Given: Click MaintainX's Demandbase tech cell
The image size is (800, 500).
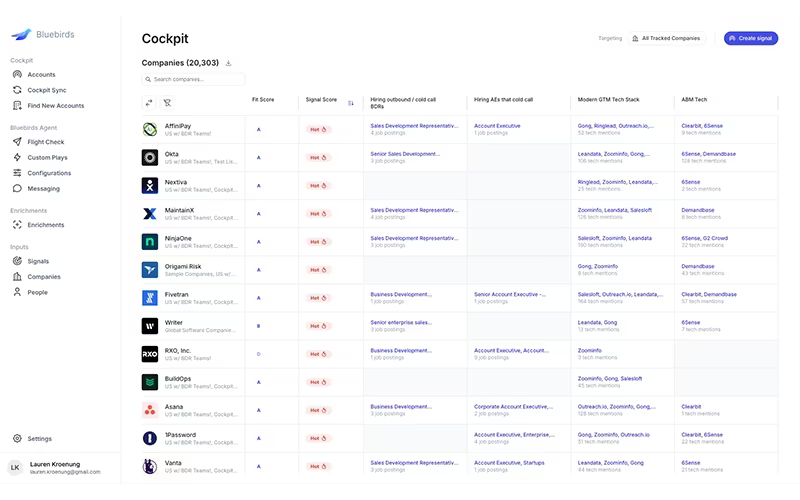Looking at the screenshot, I should pos(697,210).
